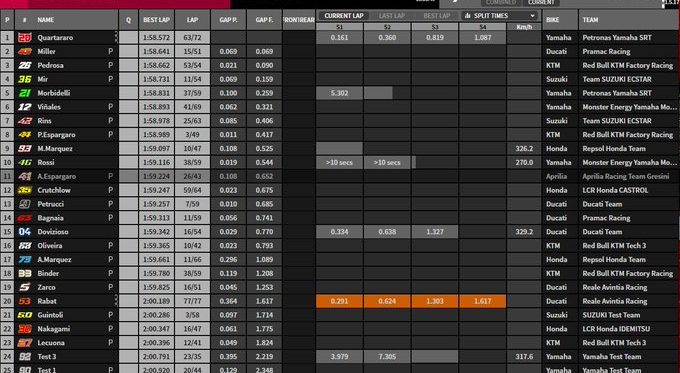This screenshot has width=680, height=373.
Task: Click Oliveira's number 88 badge
Action: coord(25,245)
